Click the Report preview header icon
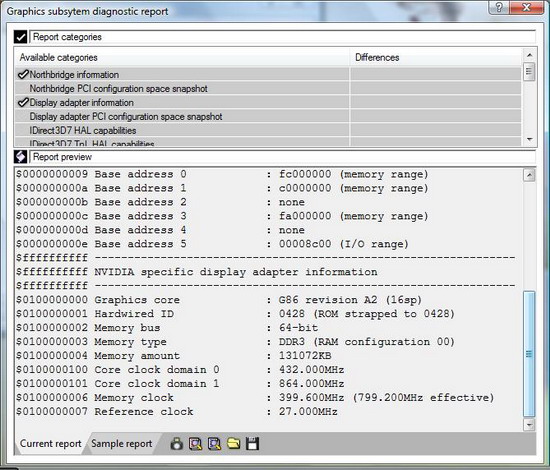Image resolution: width=550 pixels, height=470 pixels. (x=21, y=156)
